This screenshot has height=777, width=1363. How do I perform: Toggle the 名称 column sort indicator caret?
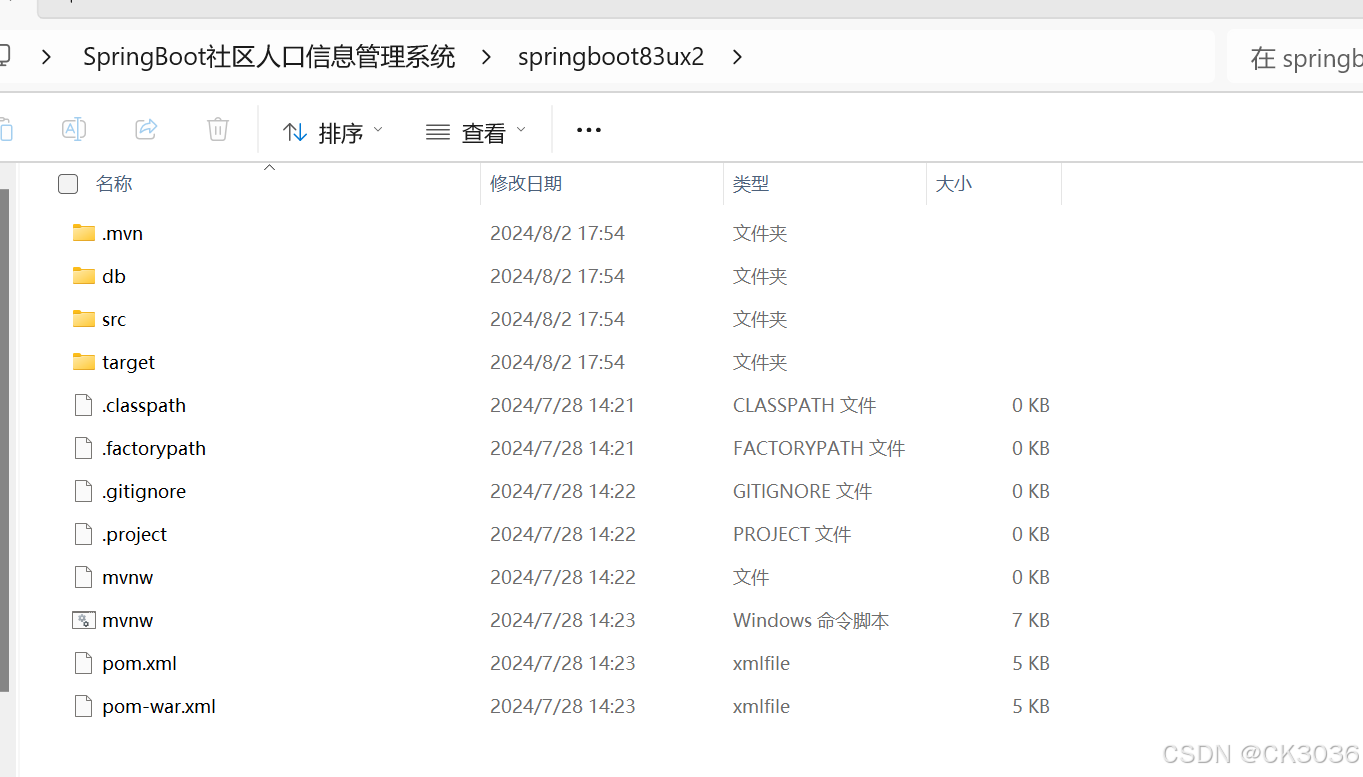pyautogui.click(x=269, y=167)
